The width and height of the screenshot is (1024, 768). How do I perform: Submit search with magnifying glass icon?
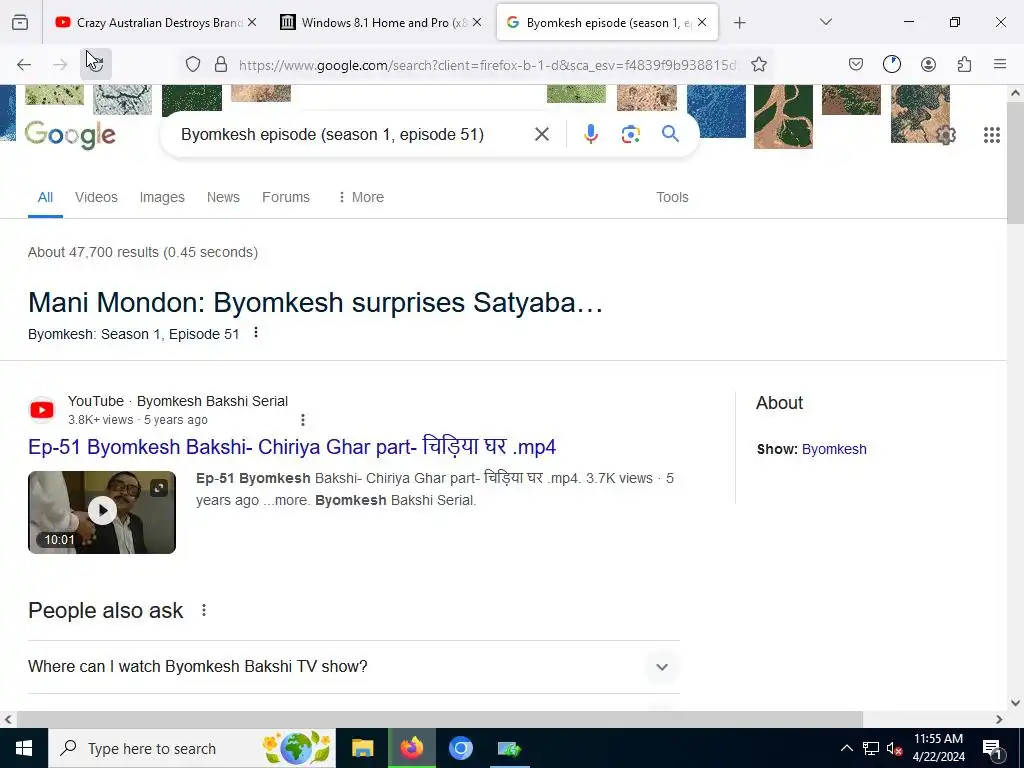(670, 134)
